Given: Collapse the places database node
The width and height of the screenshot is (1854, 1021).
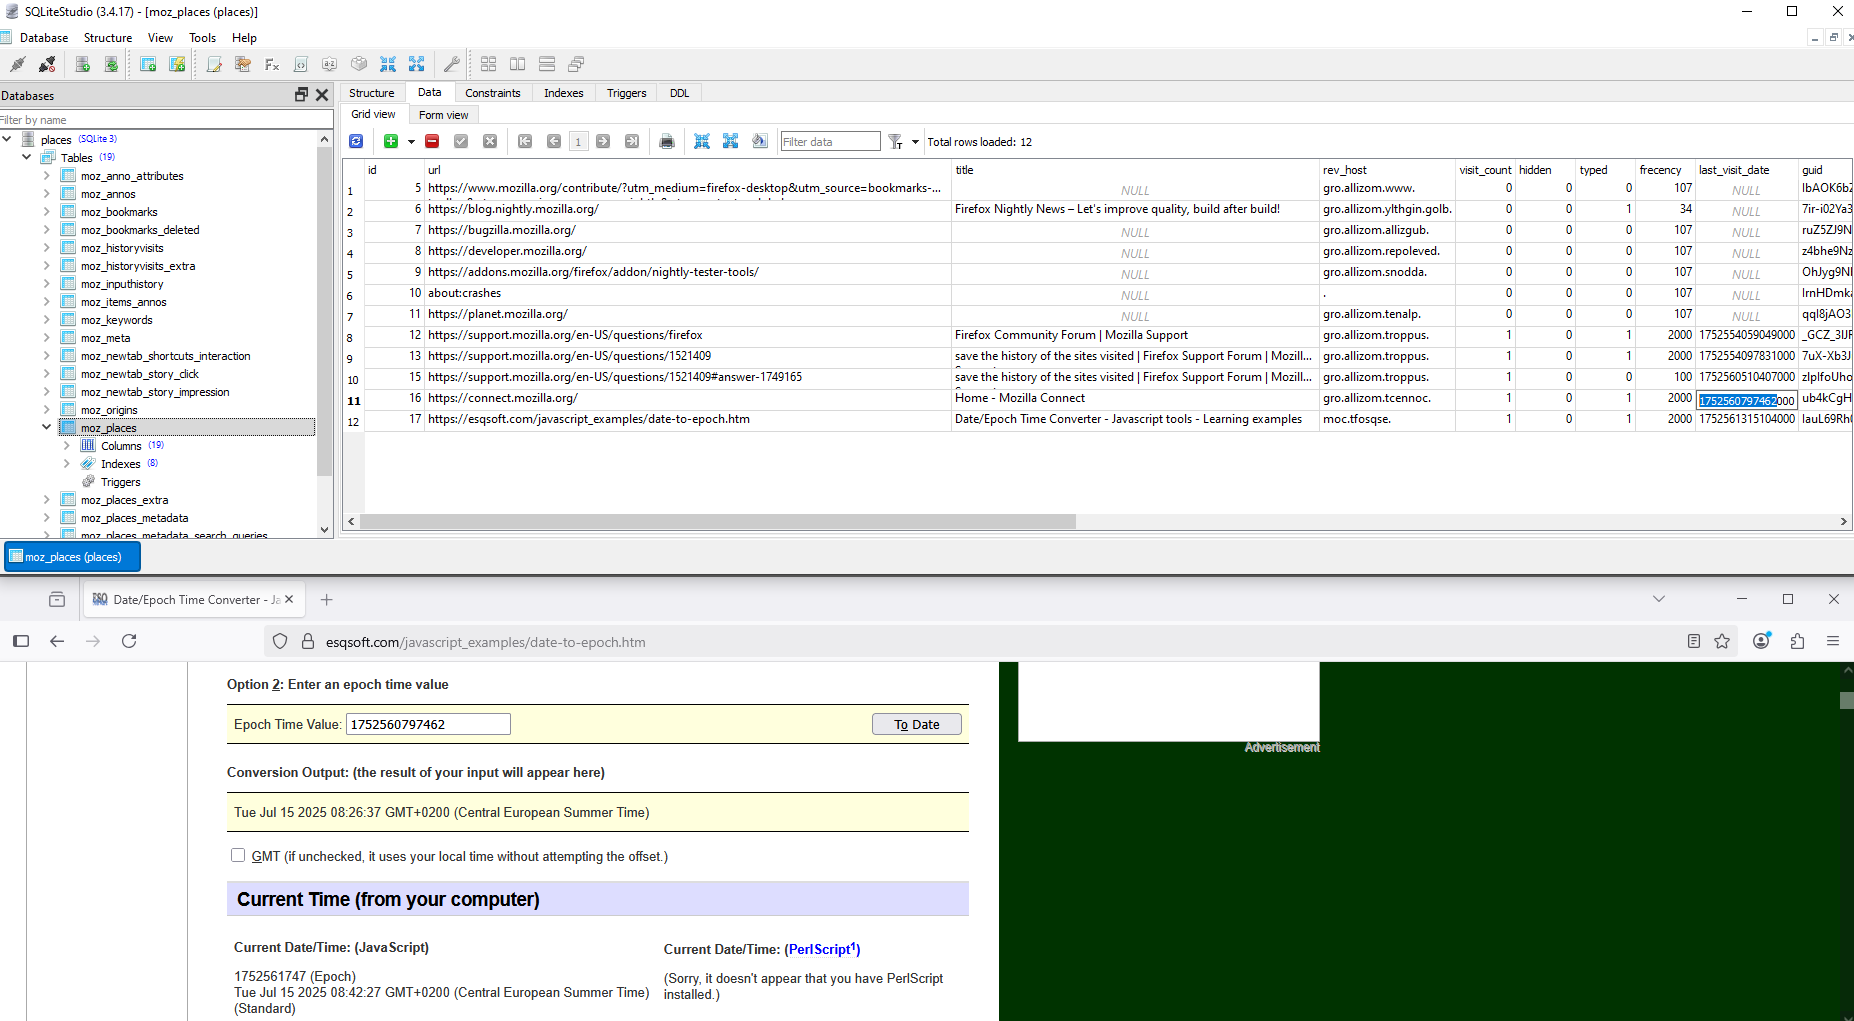Looking at the screenshot, I should [x=7, y=139].
